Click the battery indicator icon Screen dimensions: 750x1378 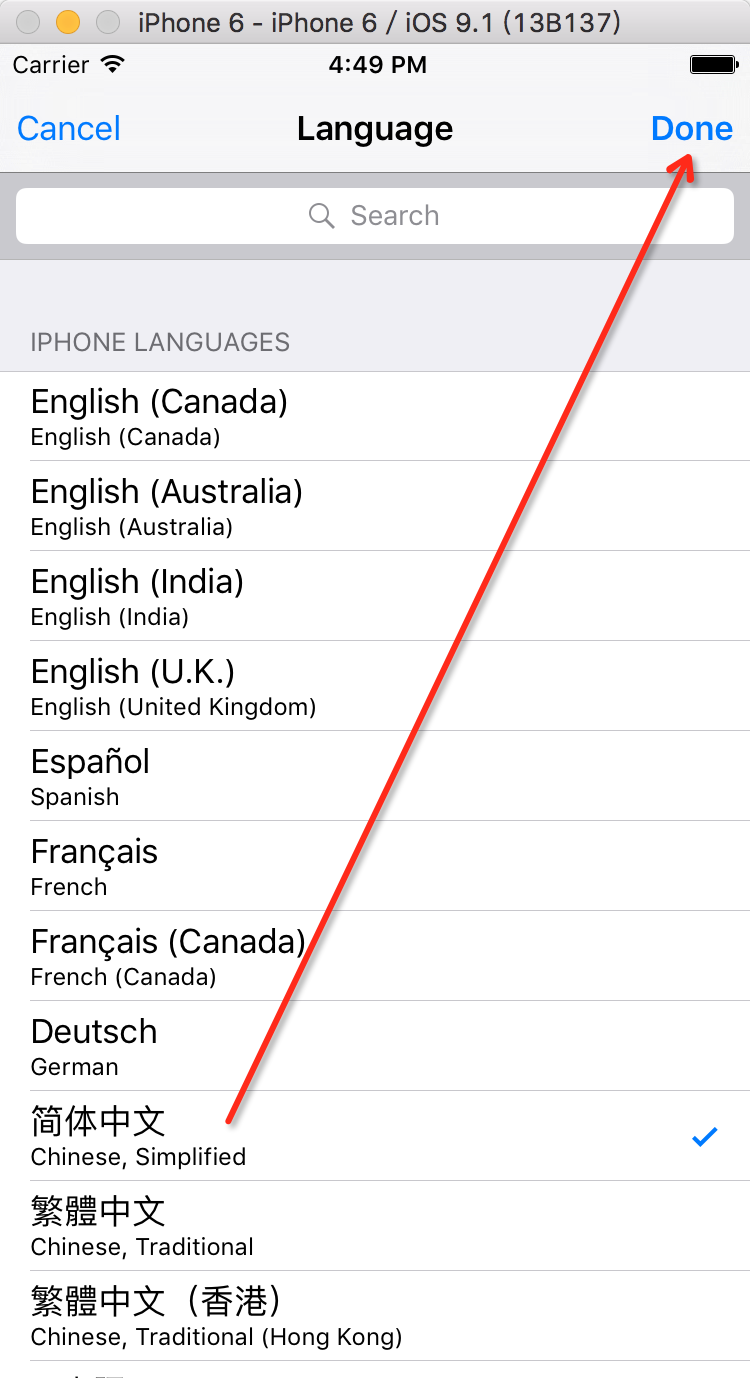[713, 65]
